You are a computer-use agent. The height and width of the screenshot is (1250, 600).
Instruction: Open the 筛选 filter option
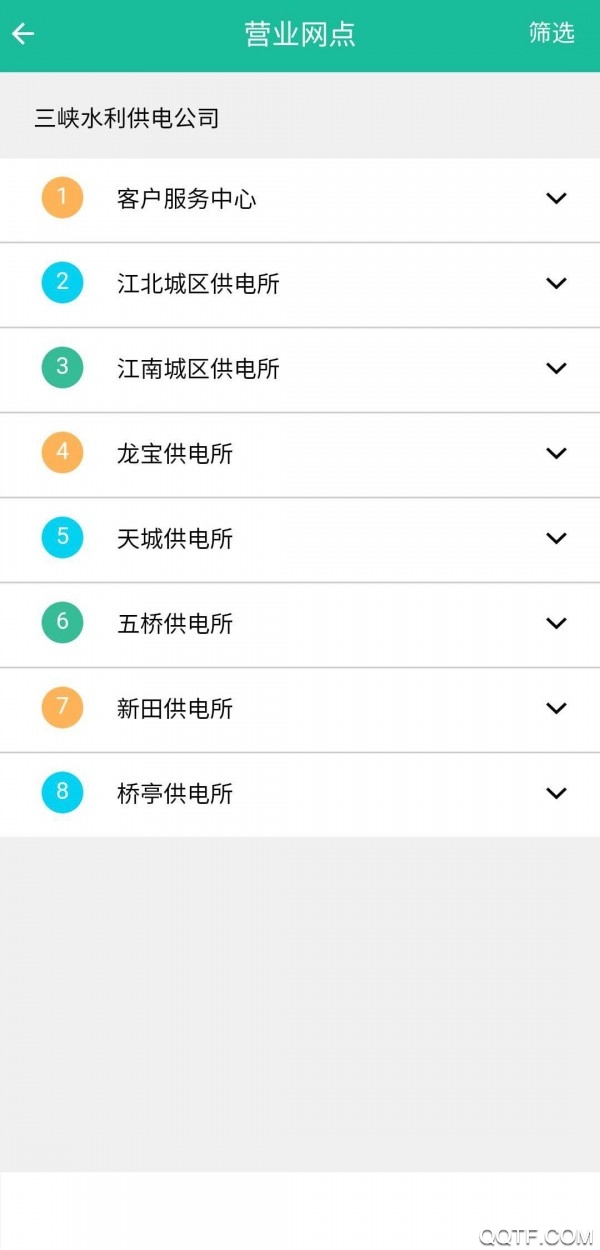pyautogui.click(x=549, y=33)
